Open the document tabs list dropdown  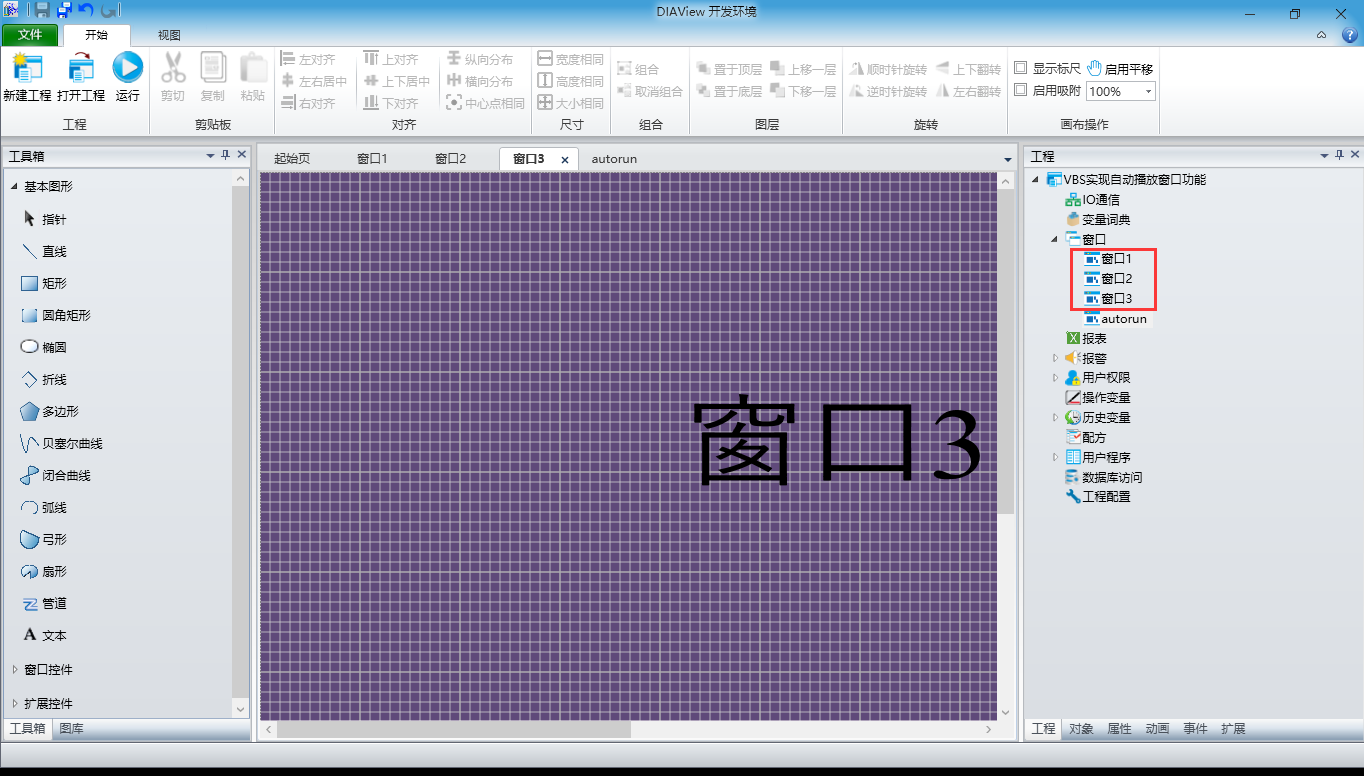[1007, 160]
